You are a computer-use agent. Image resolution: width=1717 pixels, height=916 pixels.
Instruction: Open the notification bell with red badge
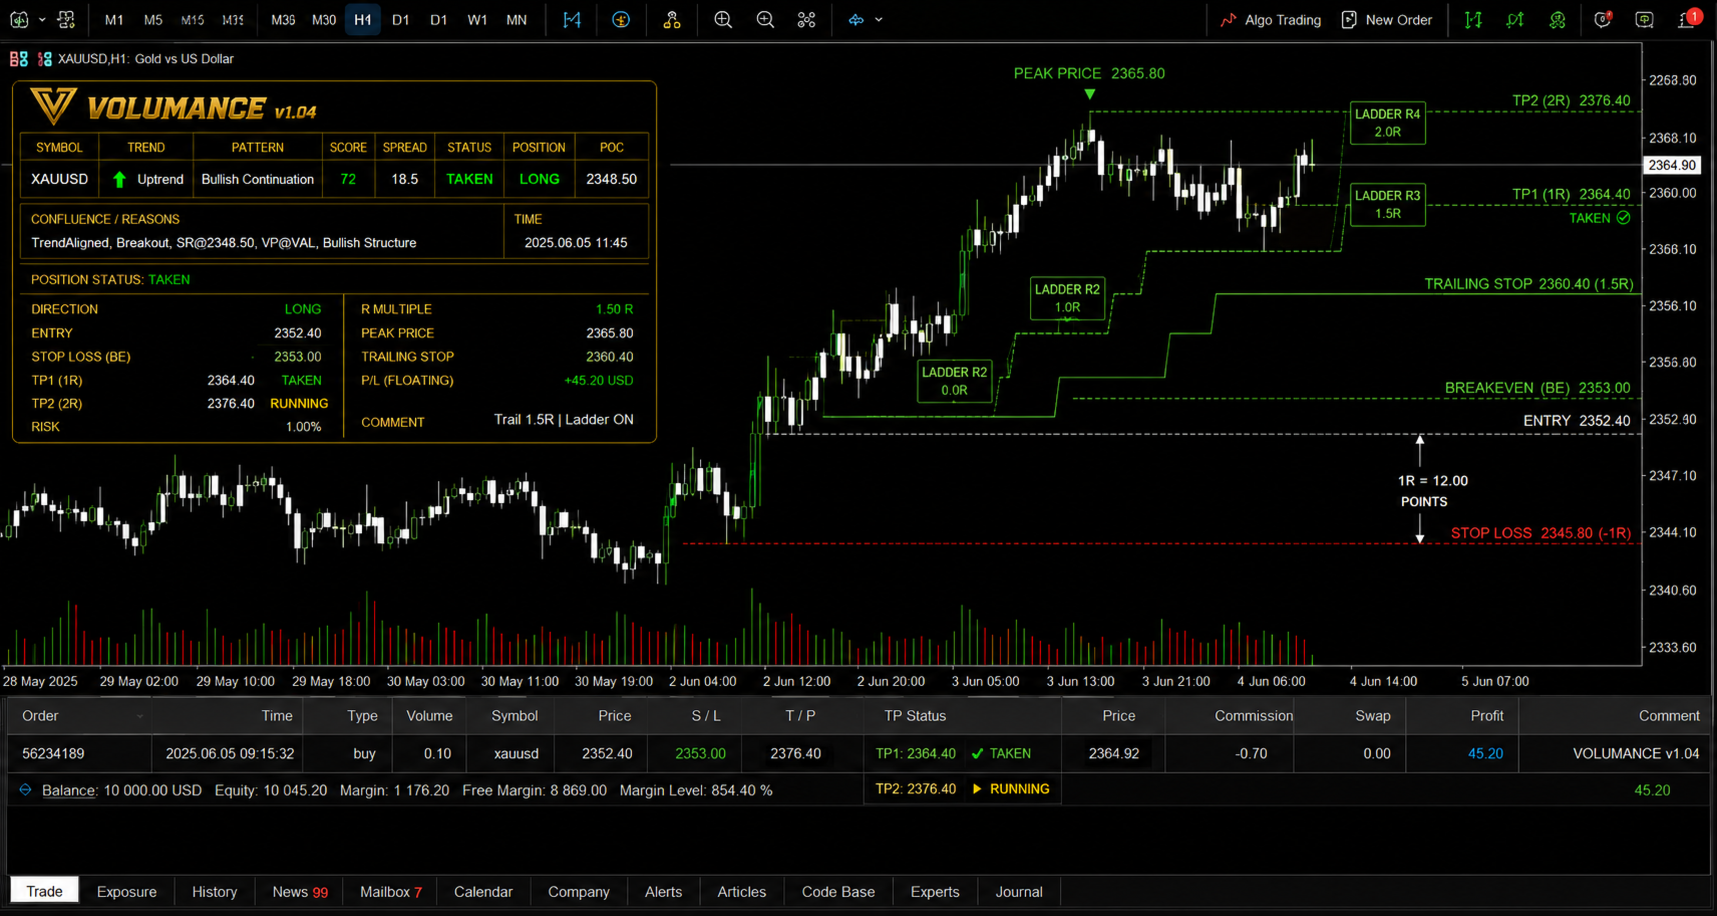click(1688, 19)
